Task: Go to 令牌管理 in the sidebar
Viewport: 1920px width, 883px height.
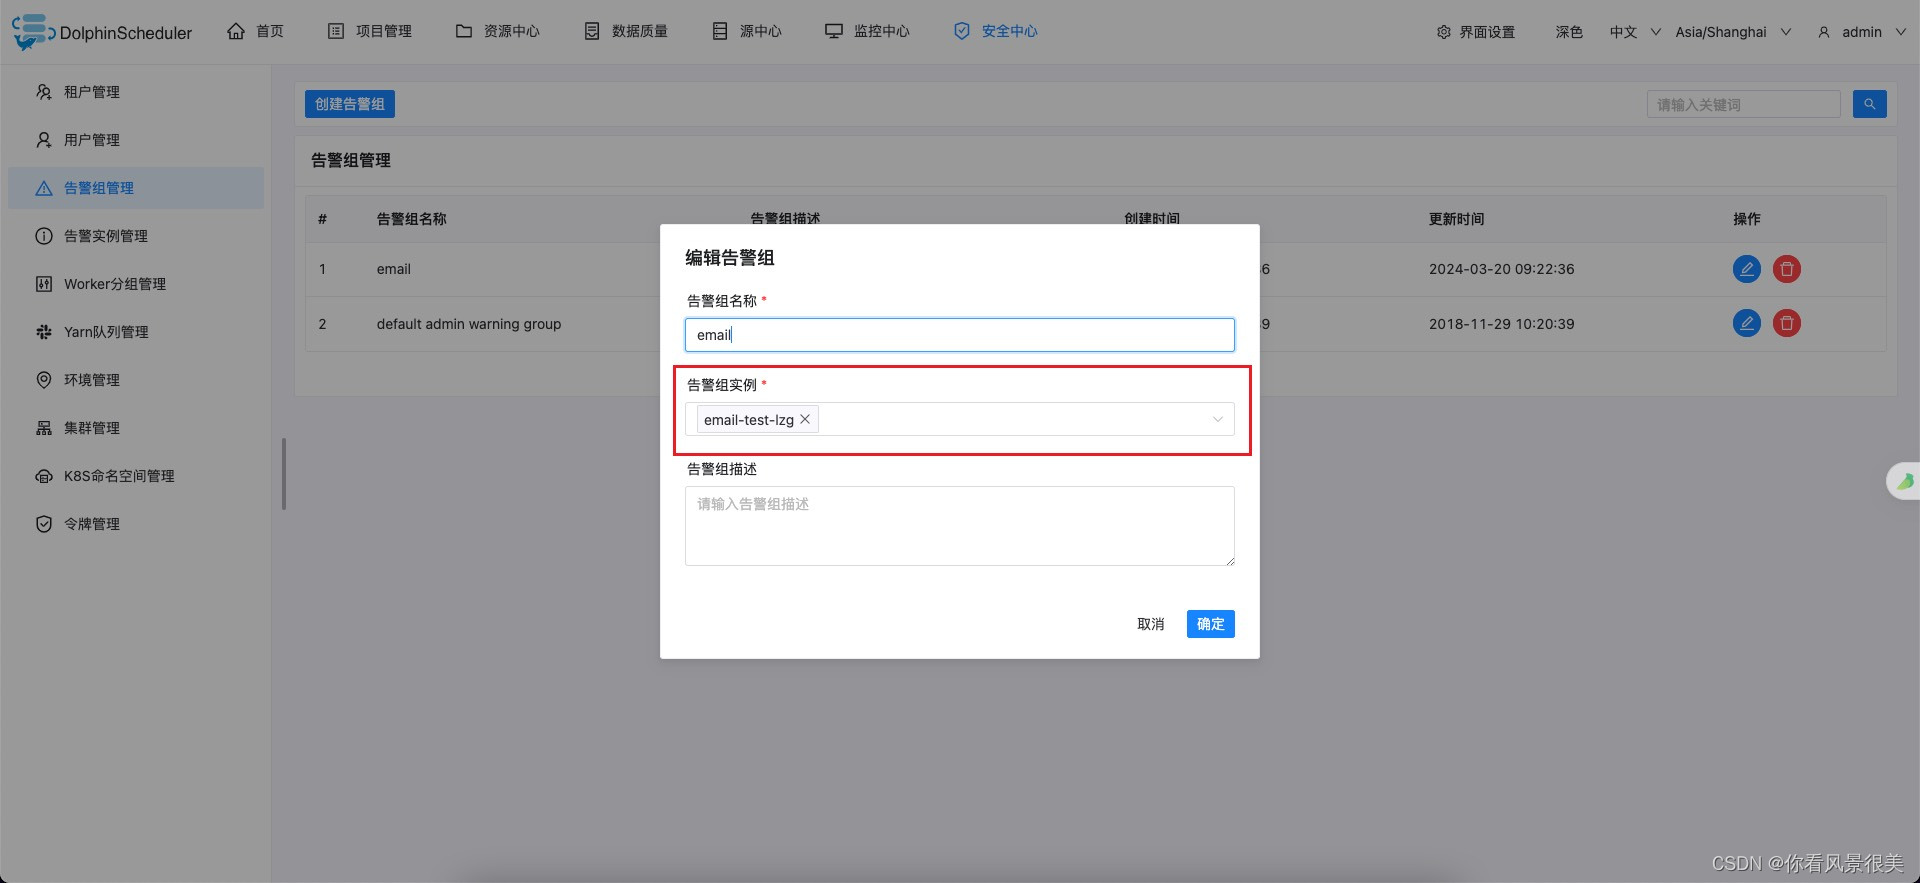Action: pyautogui.click(x=136, y=524)
